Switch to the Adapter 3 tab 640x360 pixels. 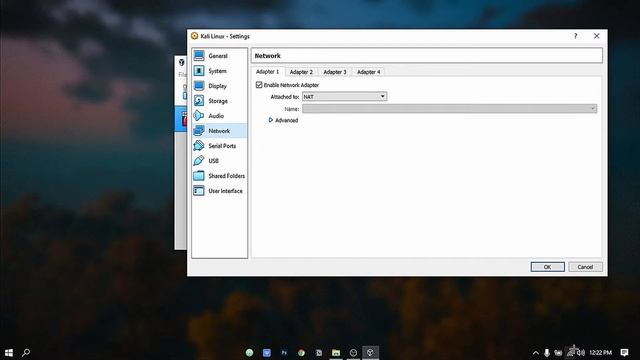click(x=335, y=72)
